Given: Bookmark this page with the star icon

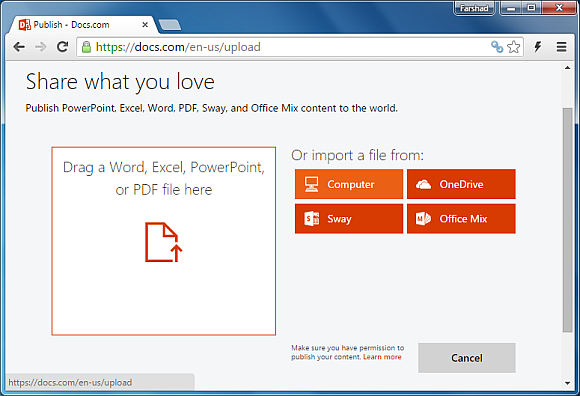Looking at the screenshot, I should [x=513, y=47].
